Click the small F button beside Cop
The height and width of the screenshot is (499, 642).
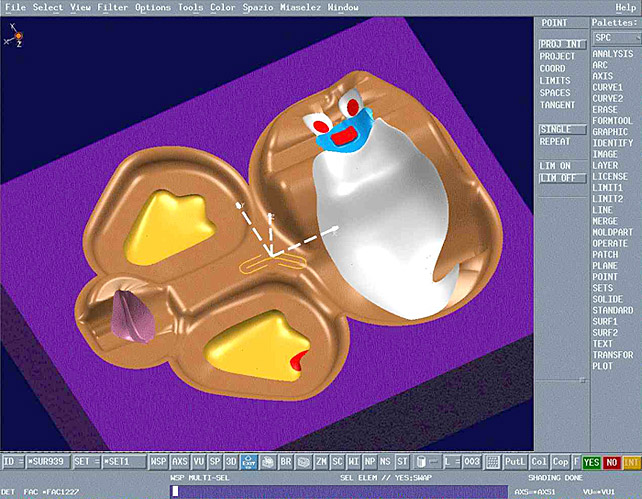pyautogui.click(x=576, y=462)
